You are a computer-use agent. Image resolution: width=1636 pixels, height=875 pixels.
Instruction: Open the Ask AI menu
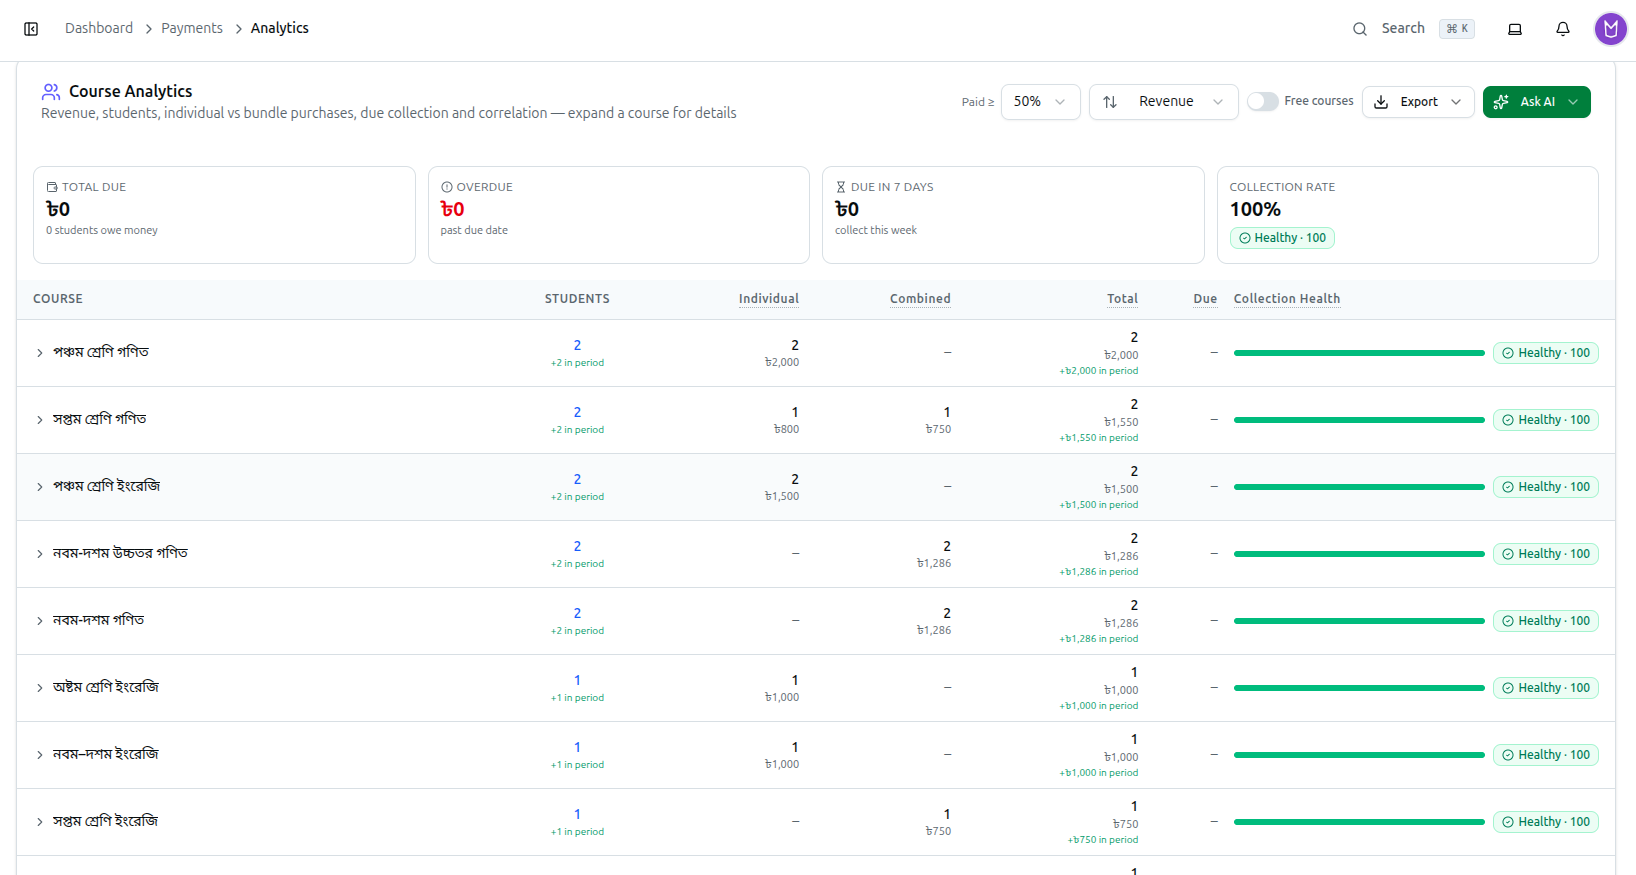click(x=1536, y=102)
